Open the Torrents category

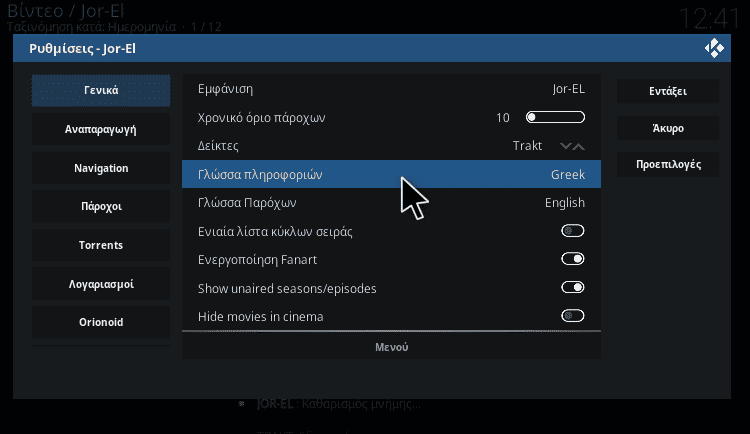[101, 245]
